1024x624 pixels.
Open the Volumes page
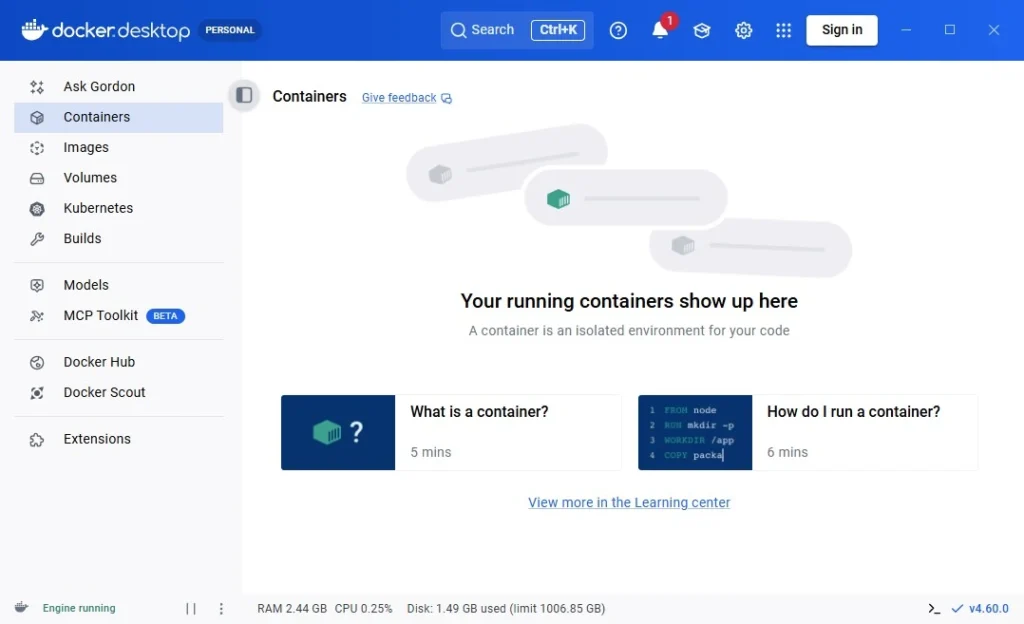tap(90, 178)
